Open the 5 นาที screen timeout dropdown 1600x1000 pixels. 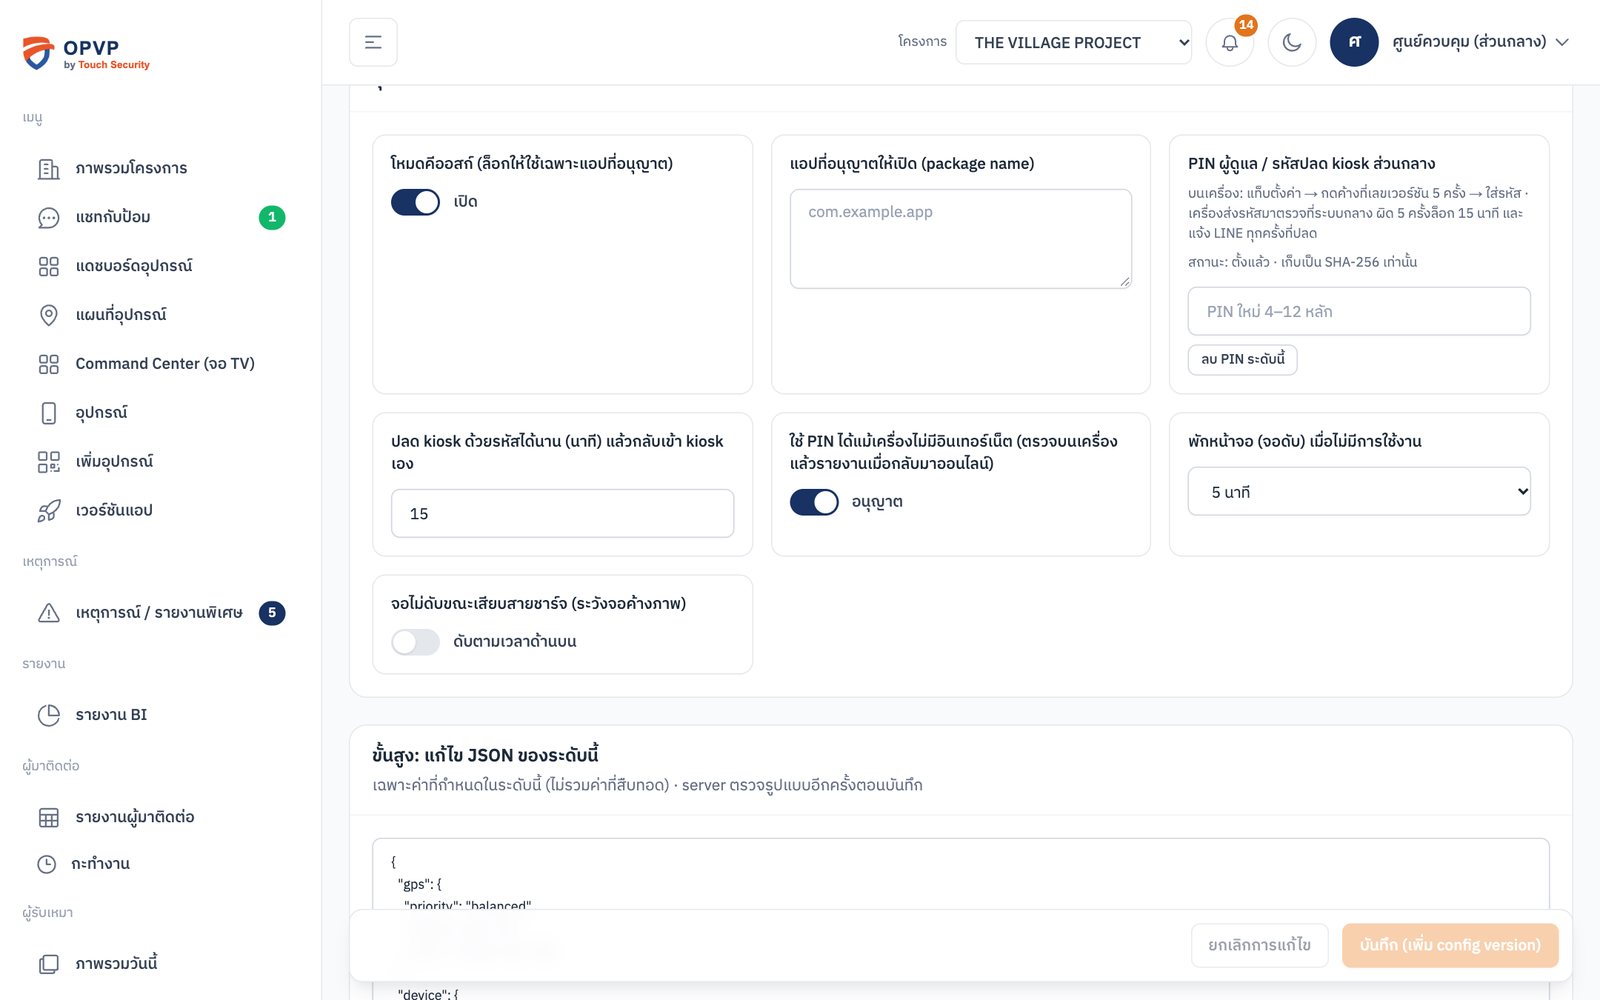pyautogui.click(x=1359, y=491)
